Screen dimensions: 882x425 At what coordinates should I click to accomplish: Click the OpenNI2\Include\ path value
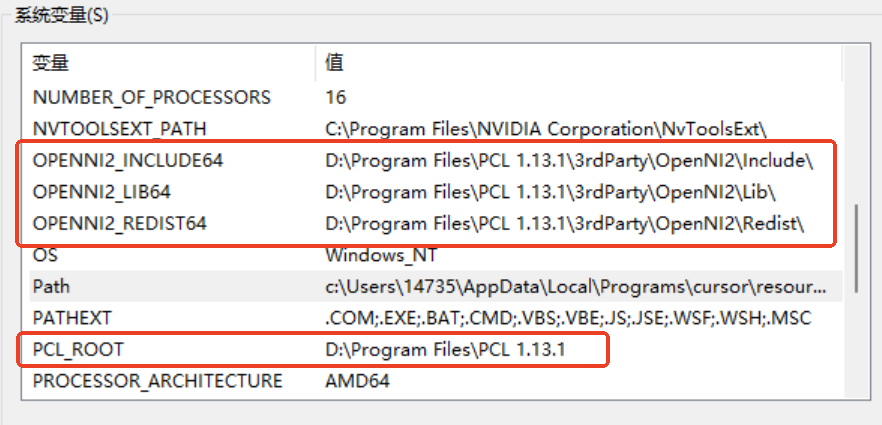pos(569,161)
